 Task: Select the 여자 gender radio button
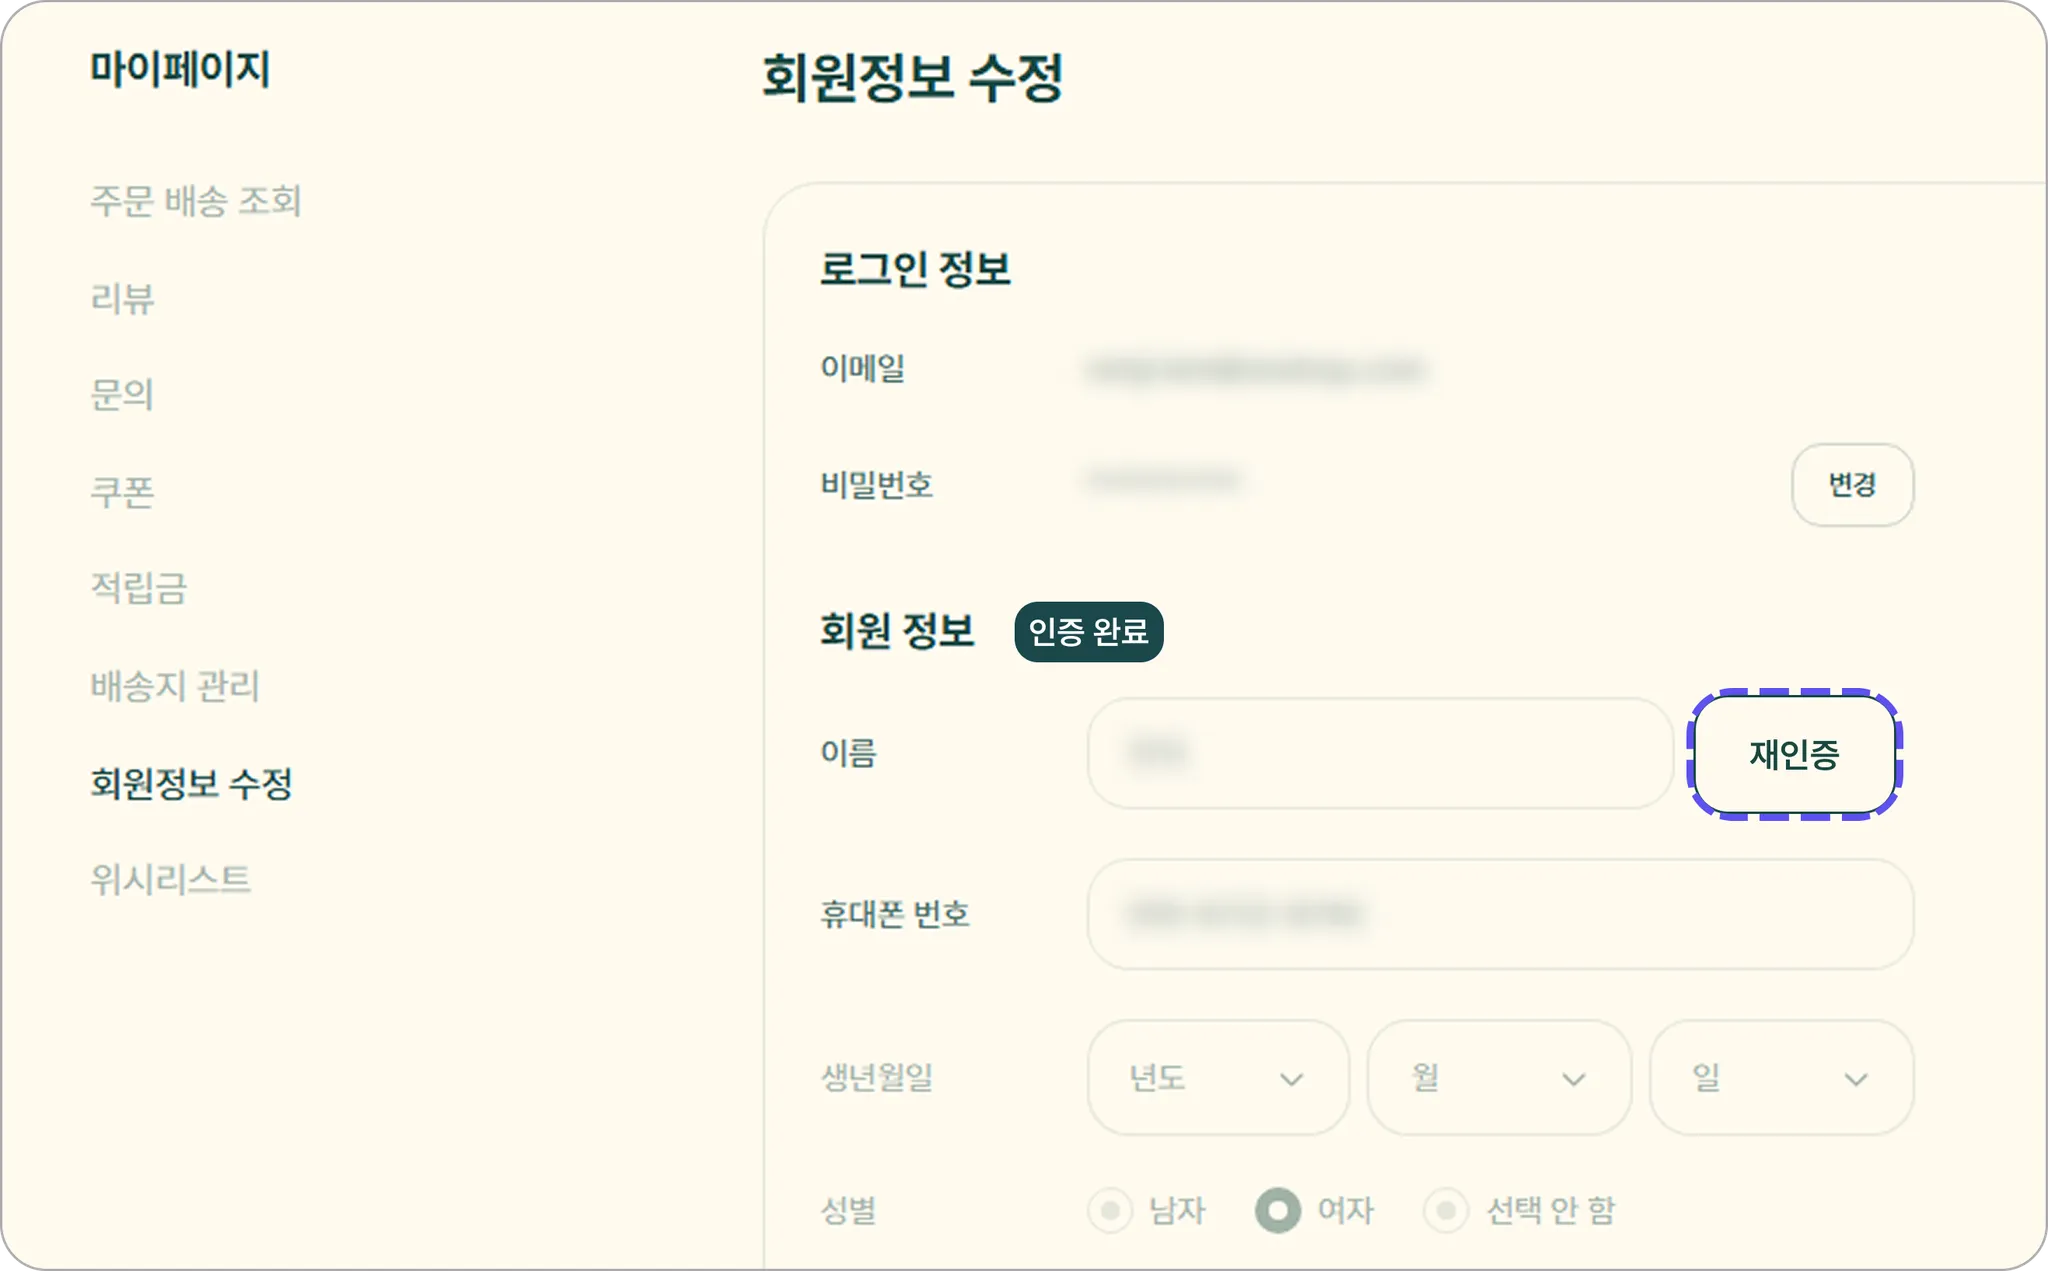click(x=1278, y=1211)
